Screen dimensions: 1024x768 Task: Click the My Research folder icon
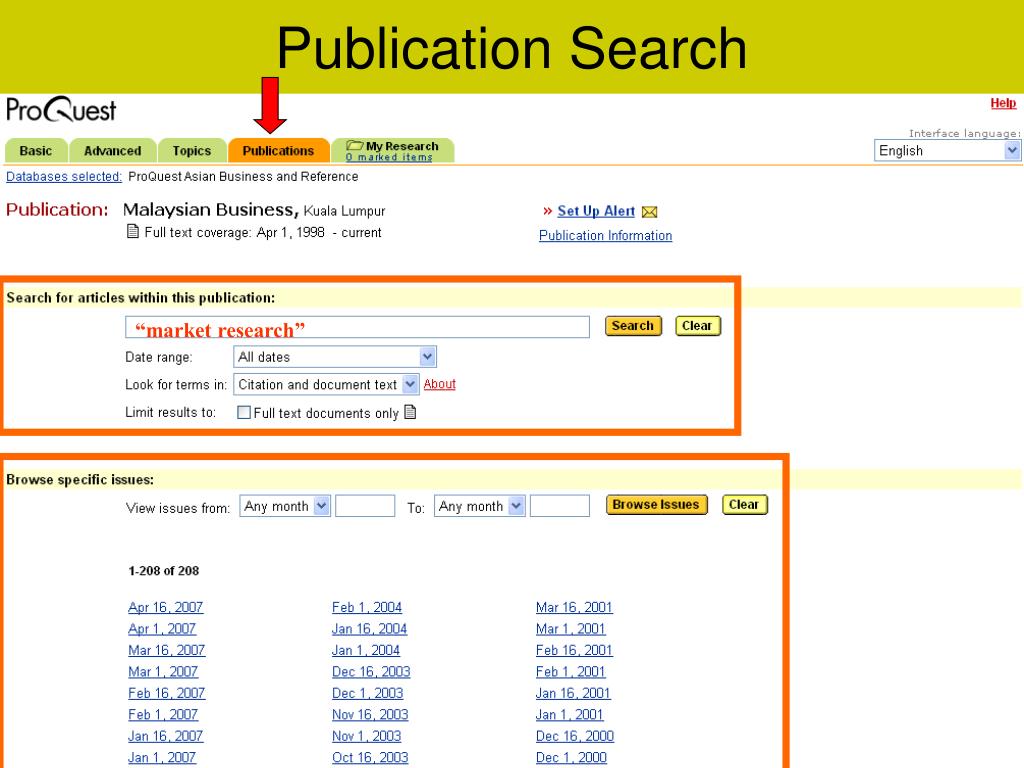pyautogui.click(x=355, y=145)
